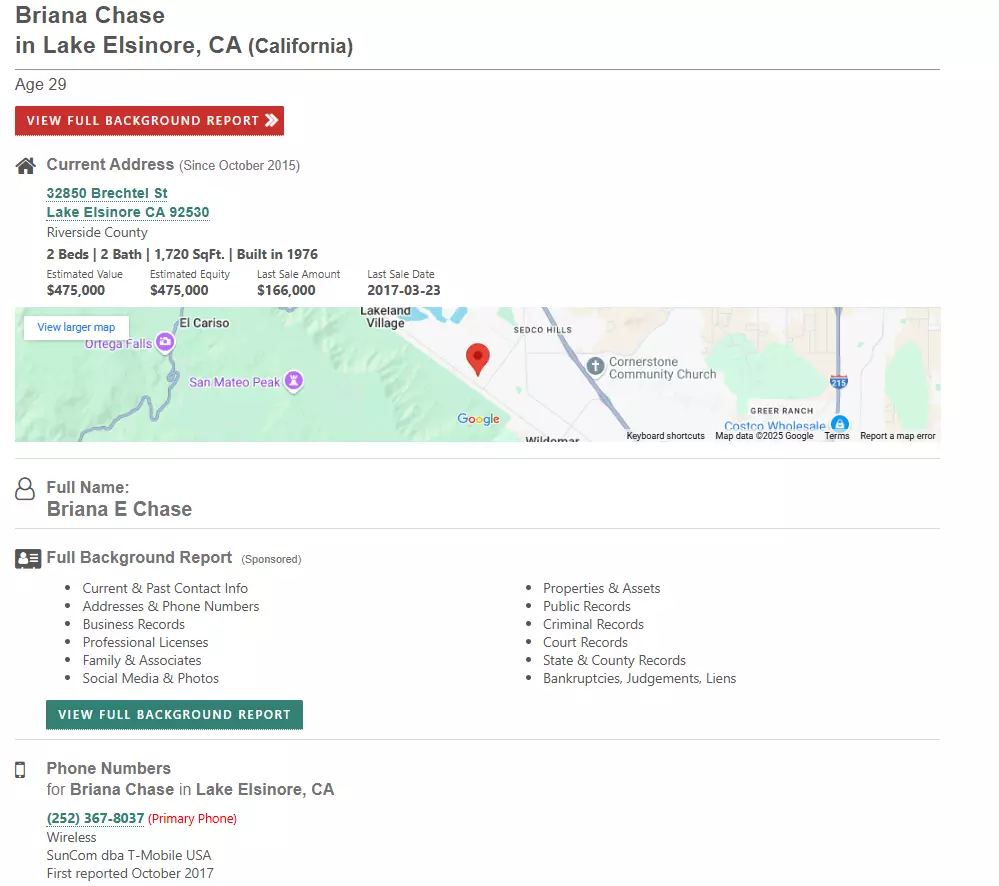Screen dimensions: 999x886
Task: Open the 32850 Brechtel St address link
Action: (107, 193)
